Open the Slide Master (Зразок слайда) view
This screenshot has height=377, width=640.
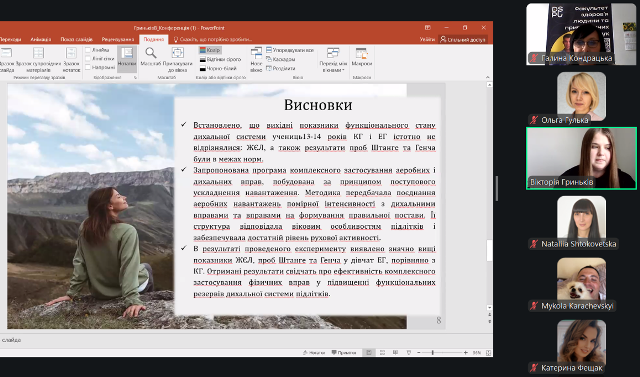(x=7, y=60)
